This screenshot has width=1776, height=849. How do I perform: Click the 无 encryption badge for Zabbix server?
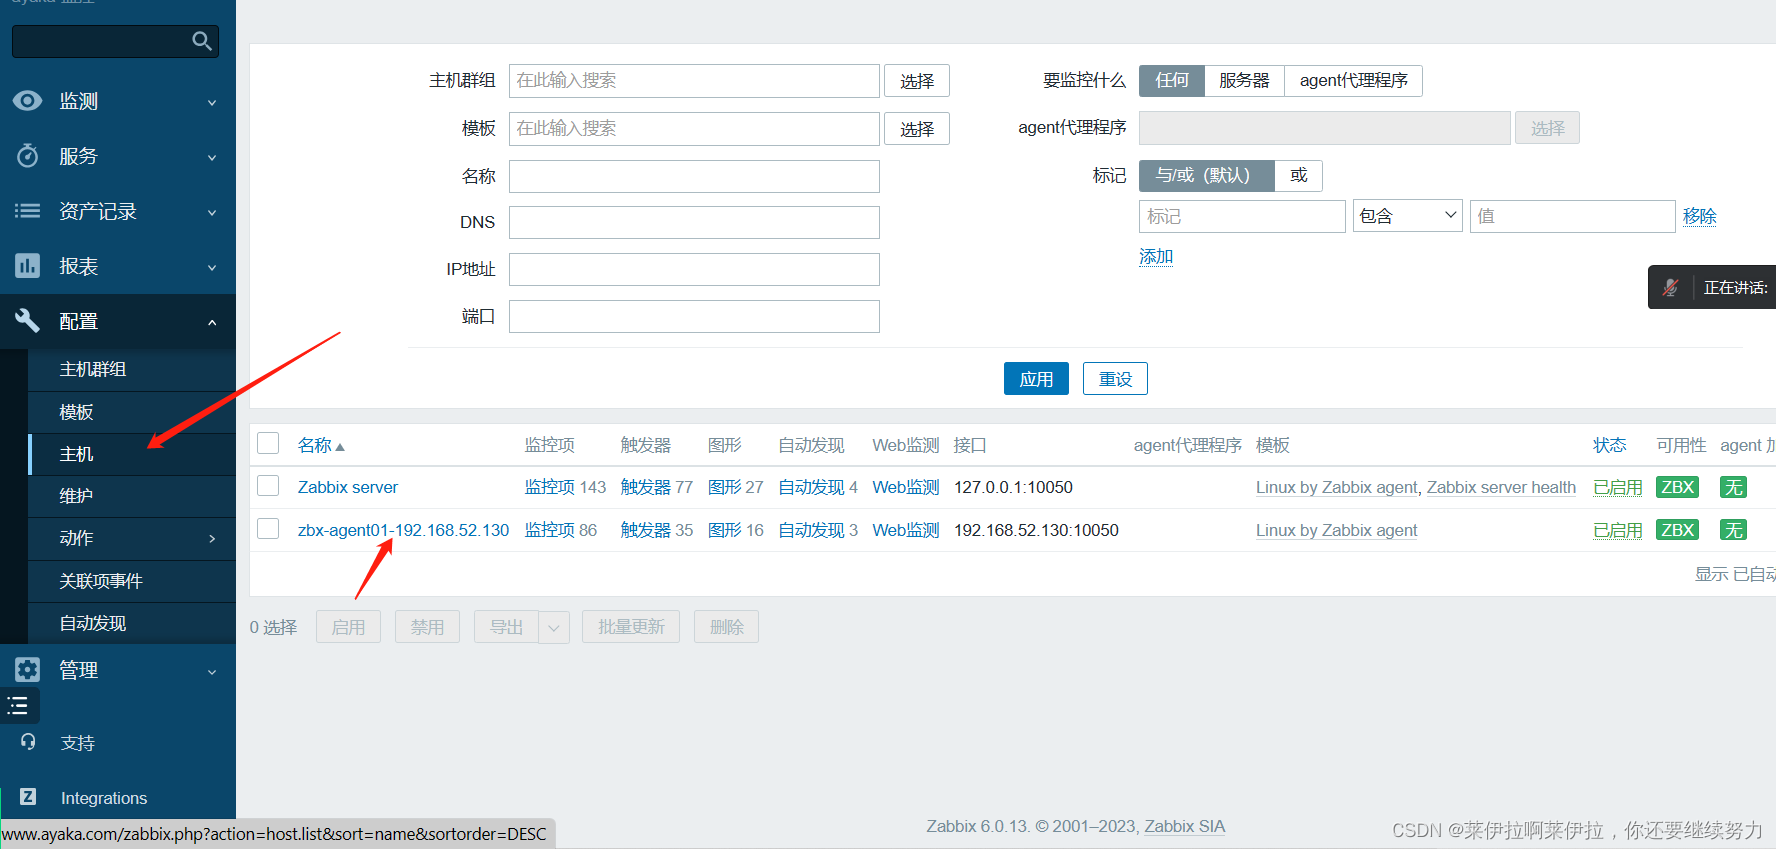point(1733,487)
